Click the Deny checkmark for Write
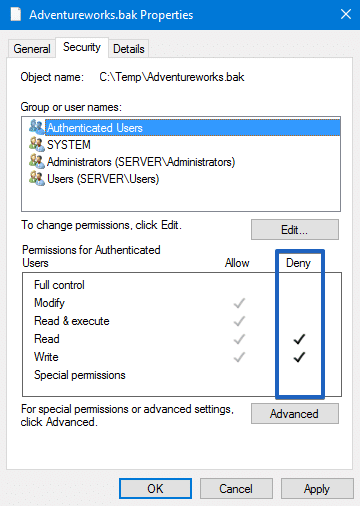Image resolution: width=360 pixels, height=506 pixels. pos(299,357)
